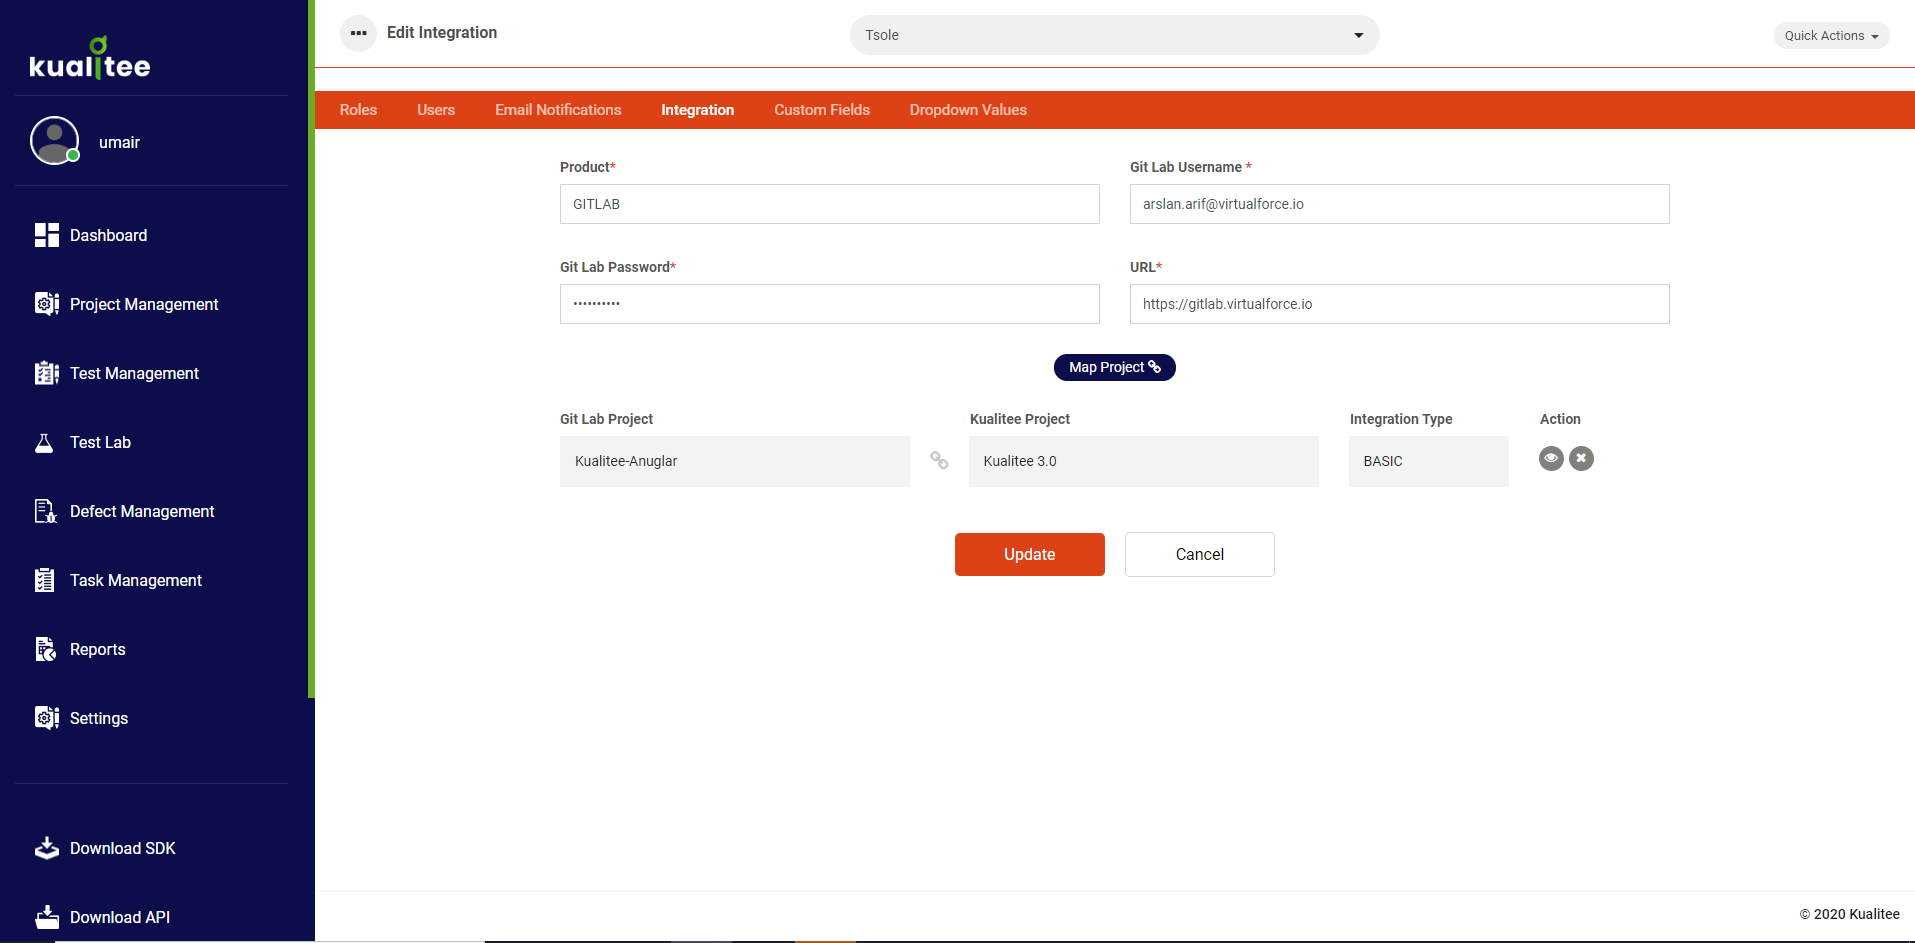Click the Download API icon
Viewport: 1915px width, 943px height.
(47, 917)
